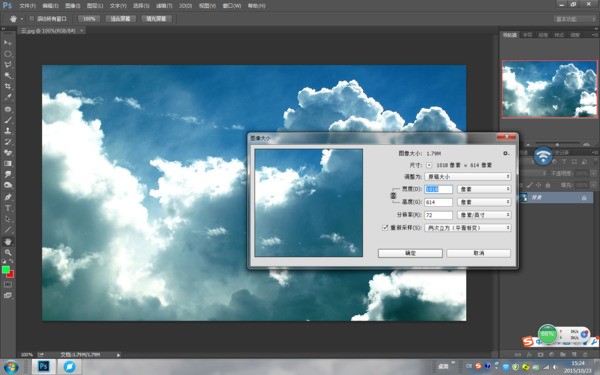
Task: Select the Move tool
Action: (8, 43)
